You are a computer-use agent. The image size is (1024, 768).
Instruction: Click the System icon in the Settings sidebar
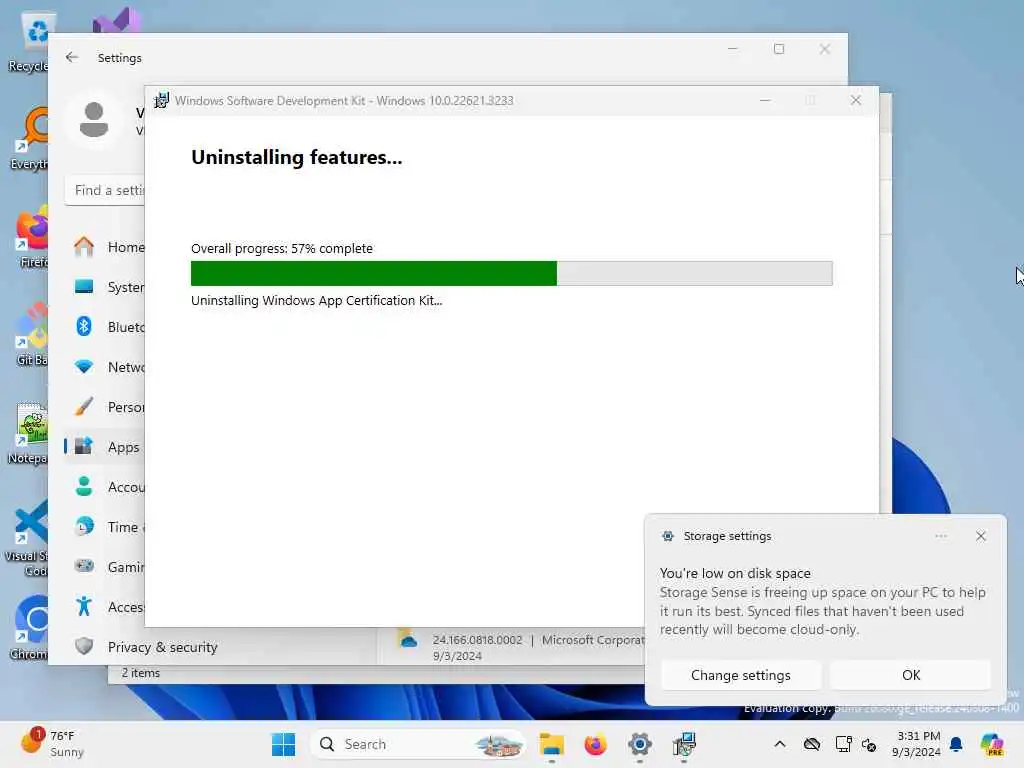pos(84,287)
